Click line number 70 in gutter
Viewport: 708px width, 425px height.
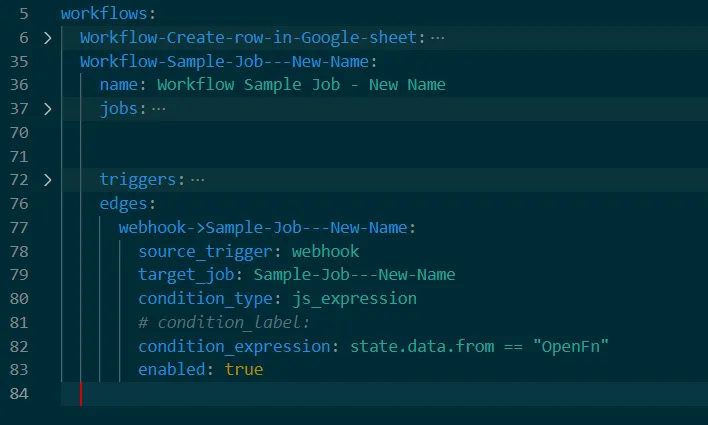[19, 133]
